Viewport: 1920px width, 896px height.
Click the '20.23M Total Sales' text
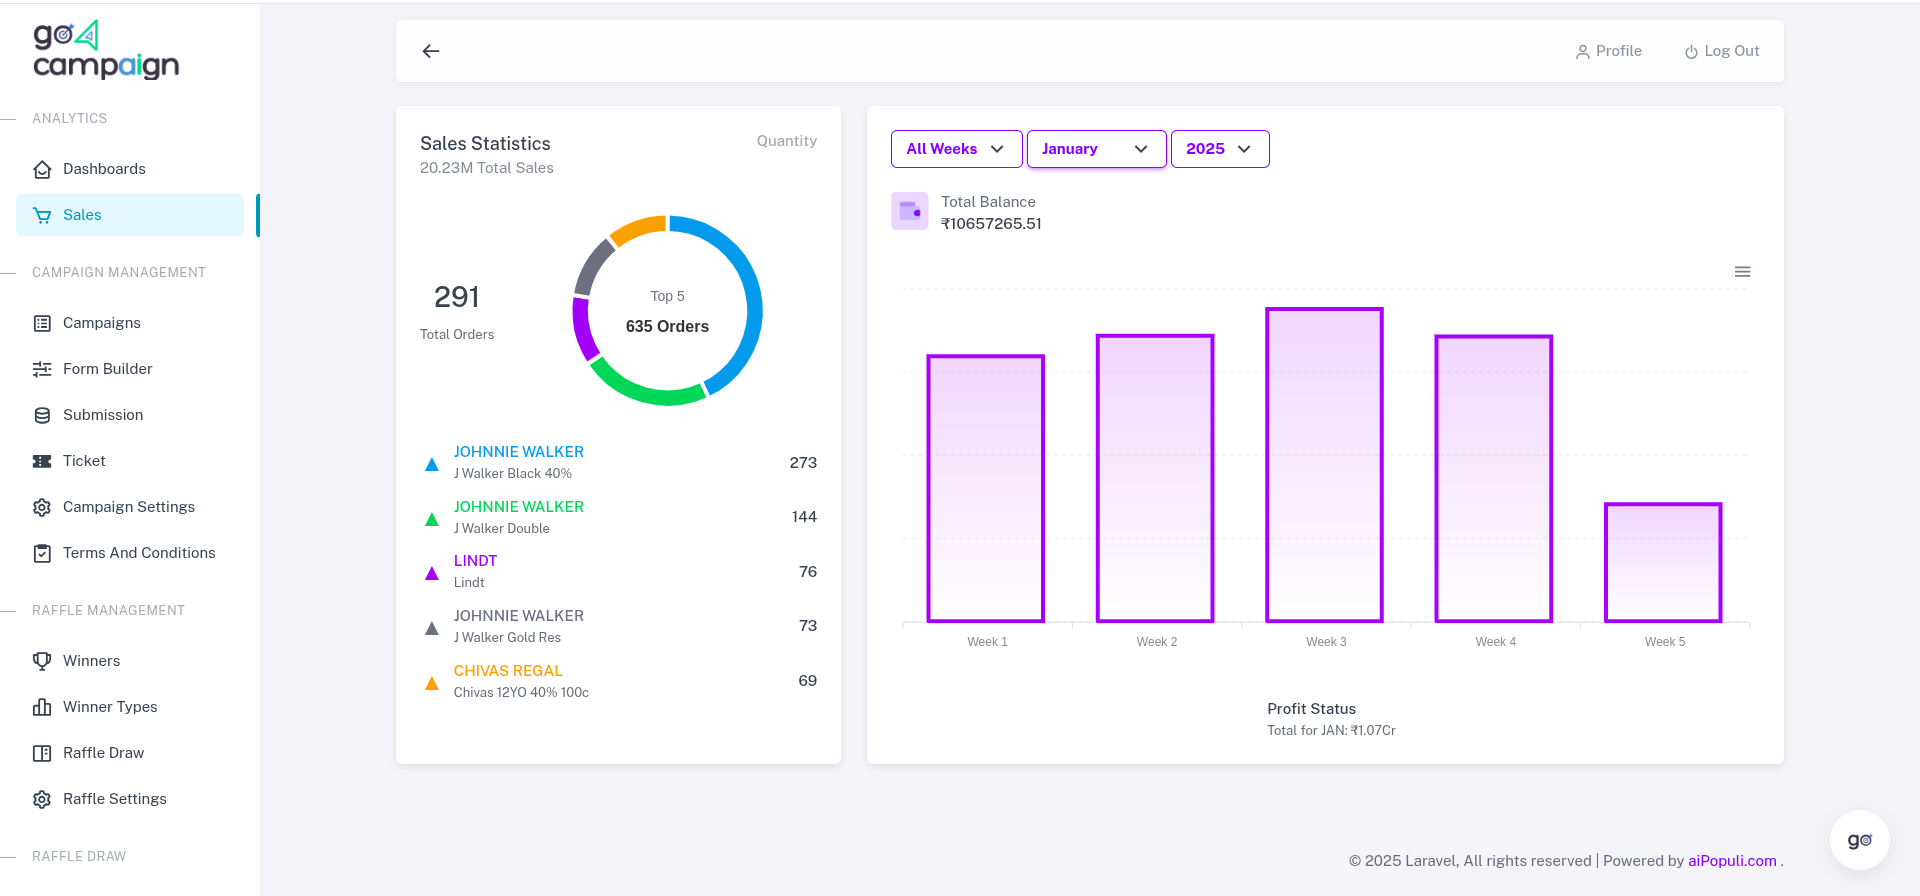coord(486,168)
